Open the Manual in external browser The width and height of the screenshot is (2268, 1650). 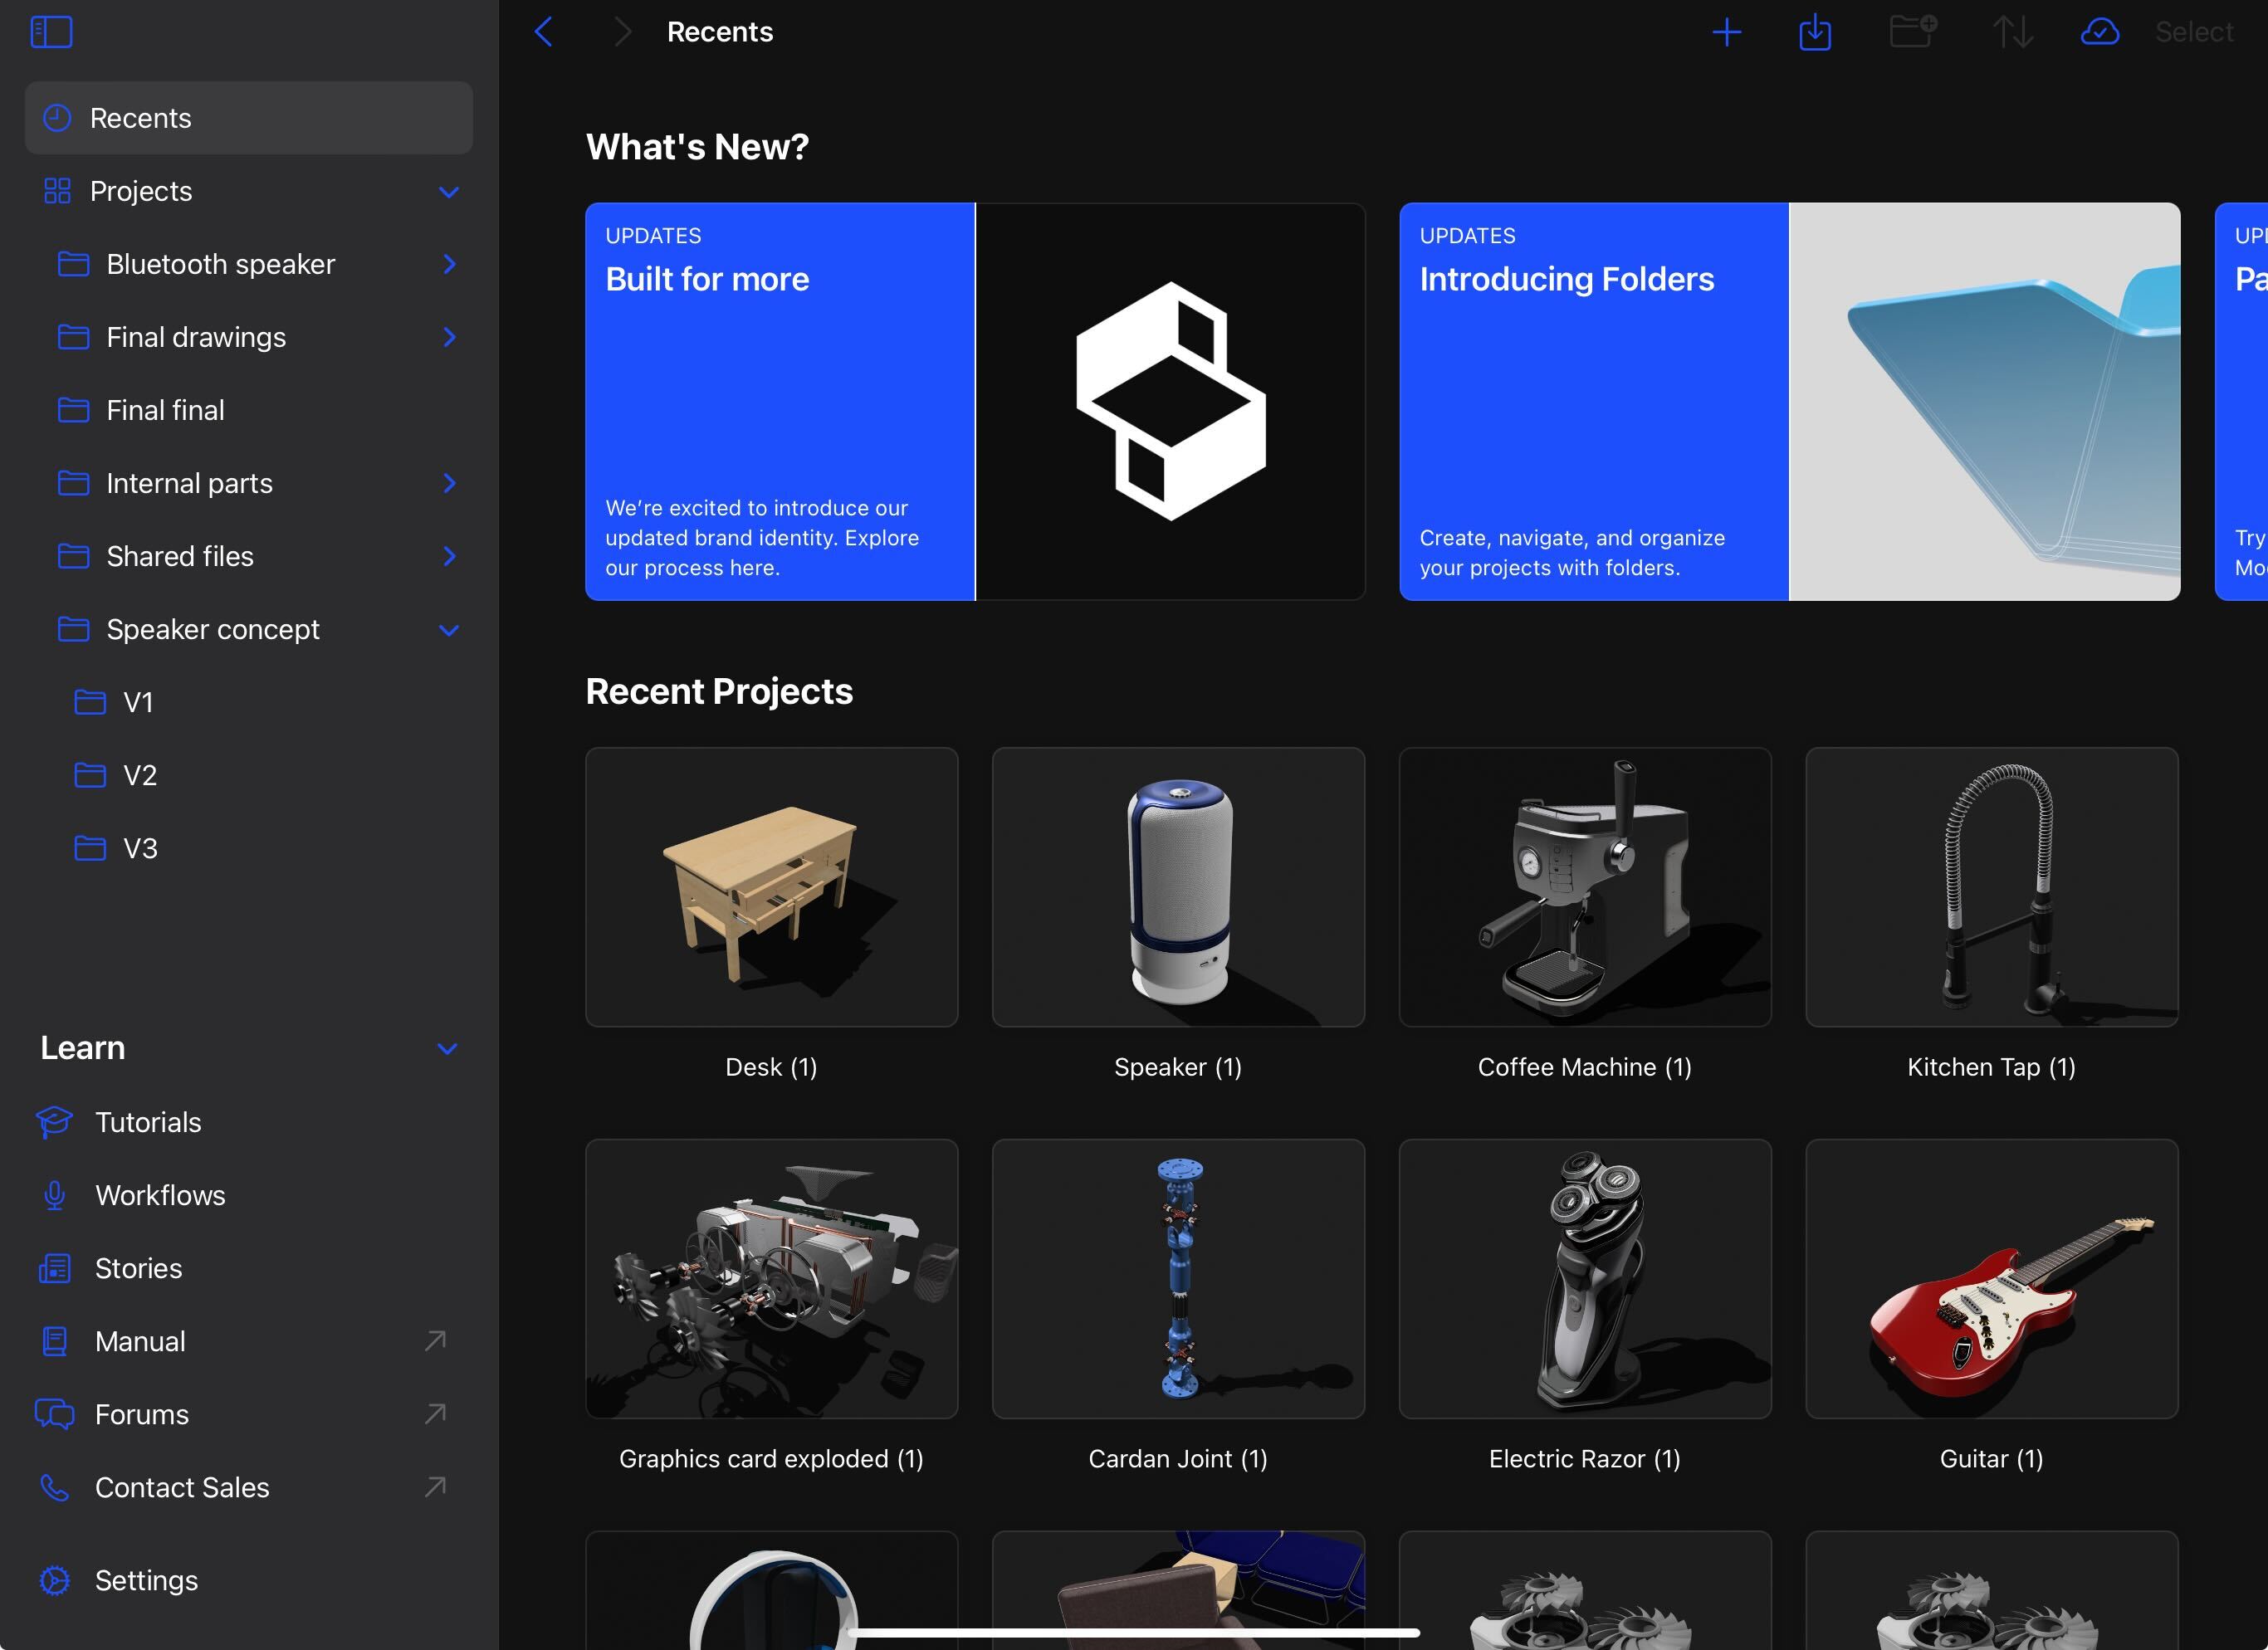click(139, 1341)
